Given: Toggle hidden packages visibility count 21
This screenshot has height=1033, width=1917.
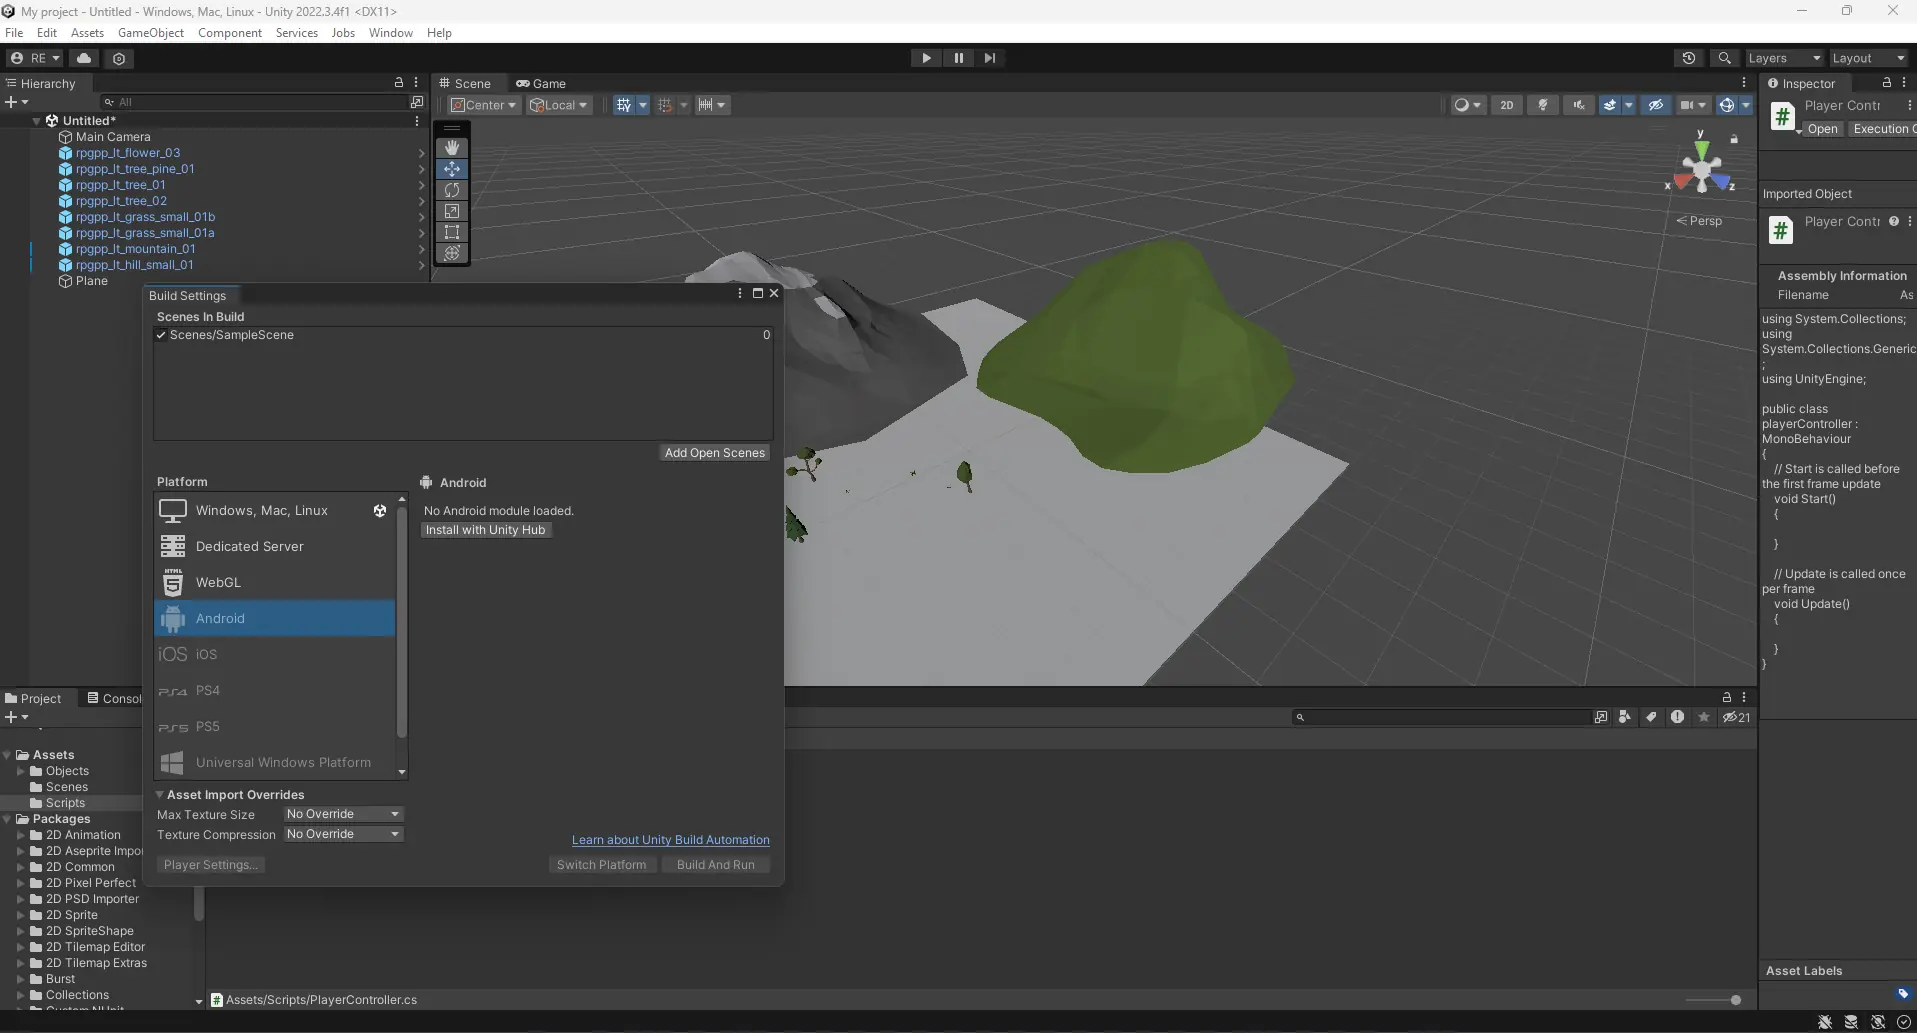Looking at the screenshot, I should pyautogui.click(x=1736, y=717).
